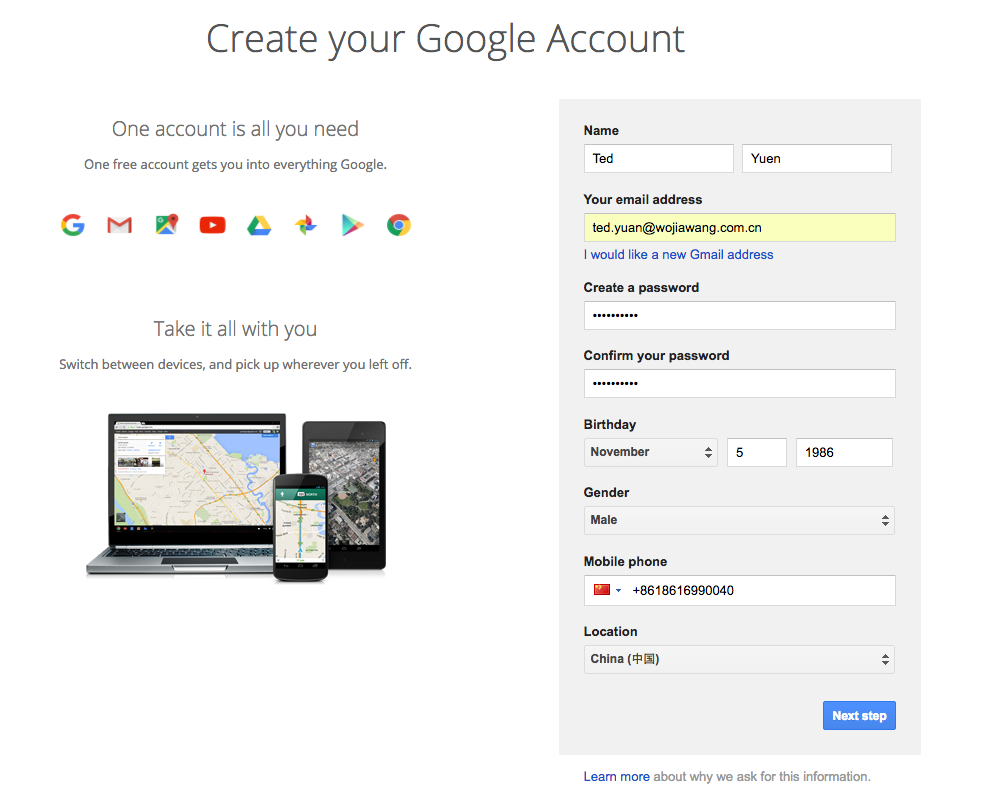The height and width of the screenshot is (811, 981).
Task: Click the 'Create a password' label
Action: (x=641, y=287)
